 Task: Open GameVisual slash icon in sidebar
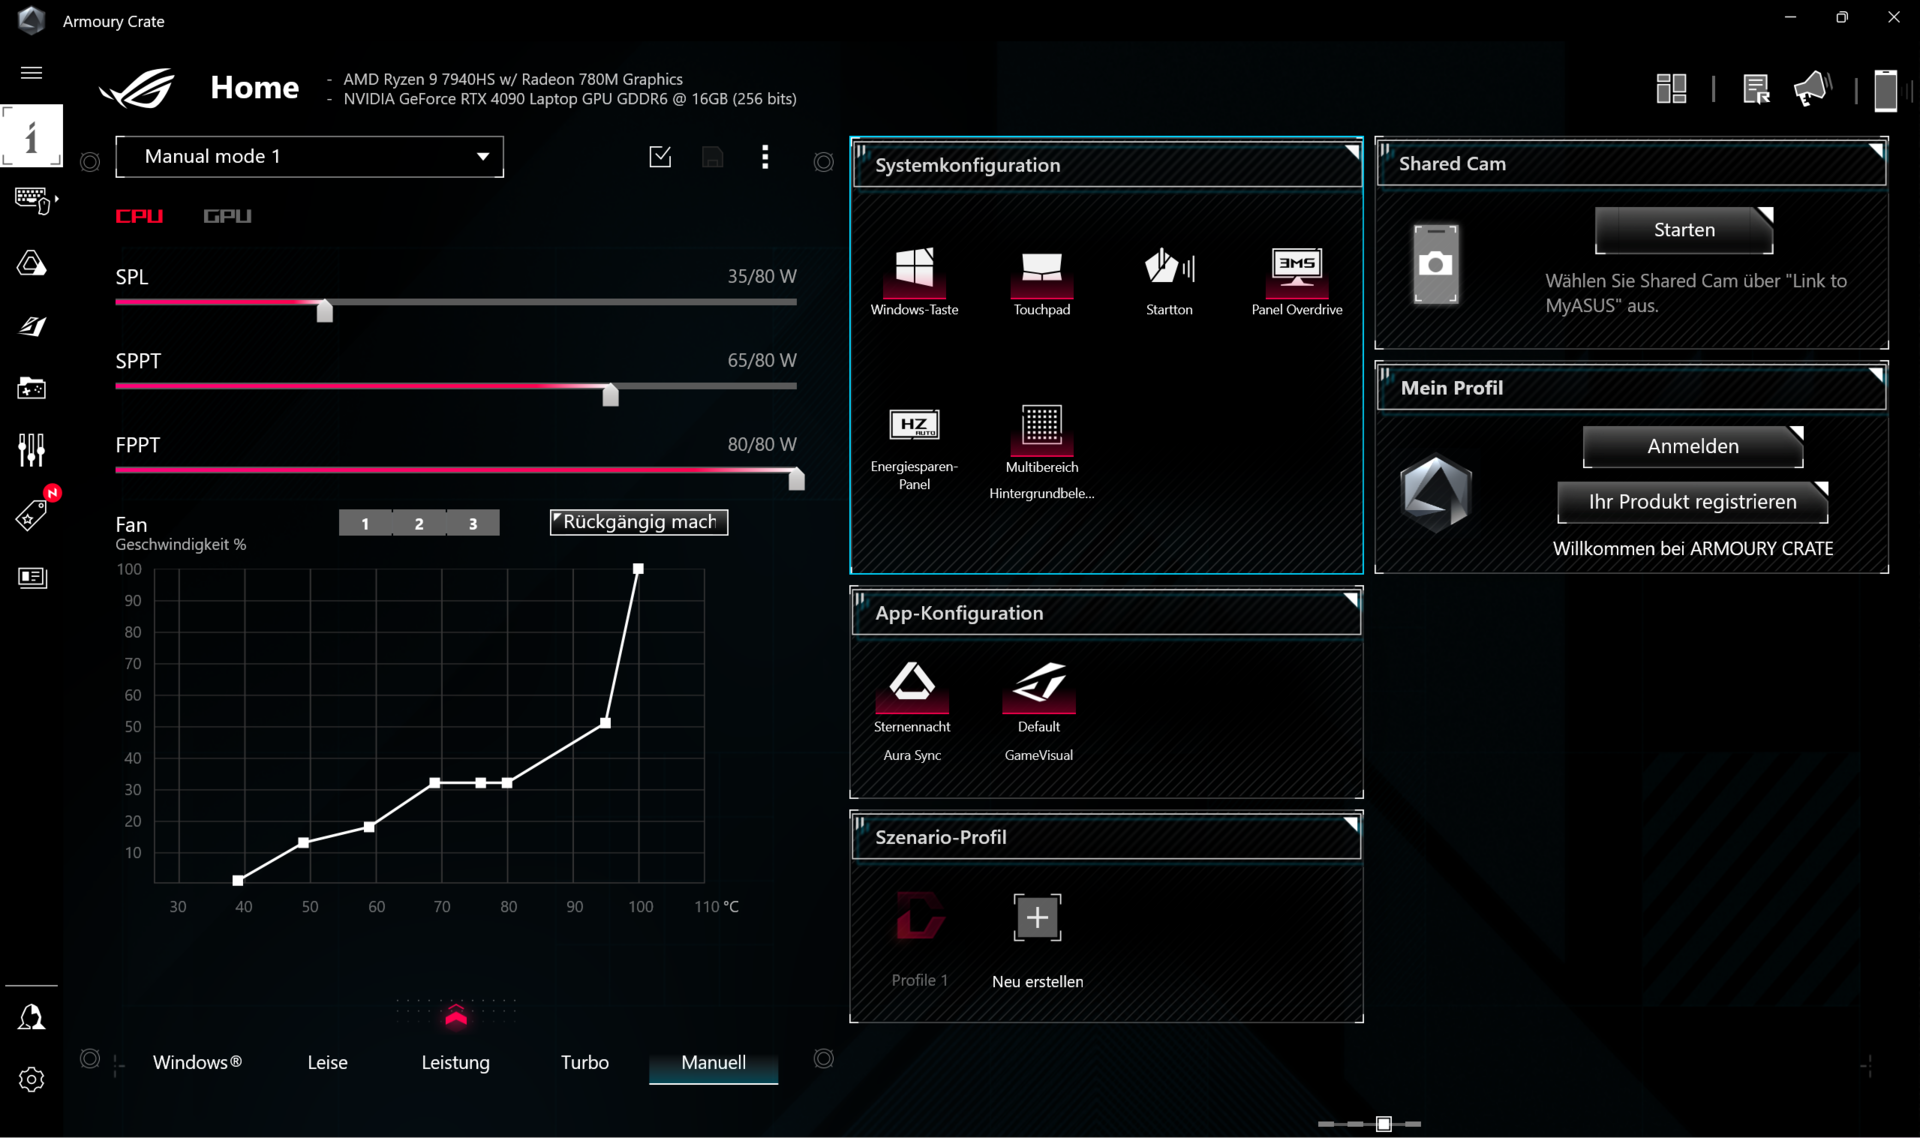(x=31, y=326)
